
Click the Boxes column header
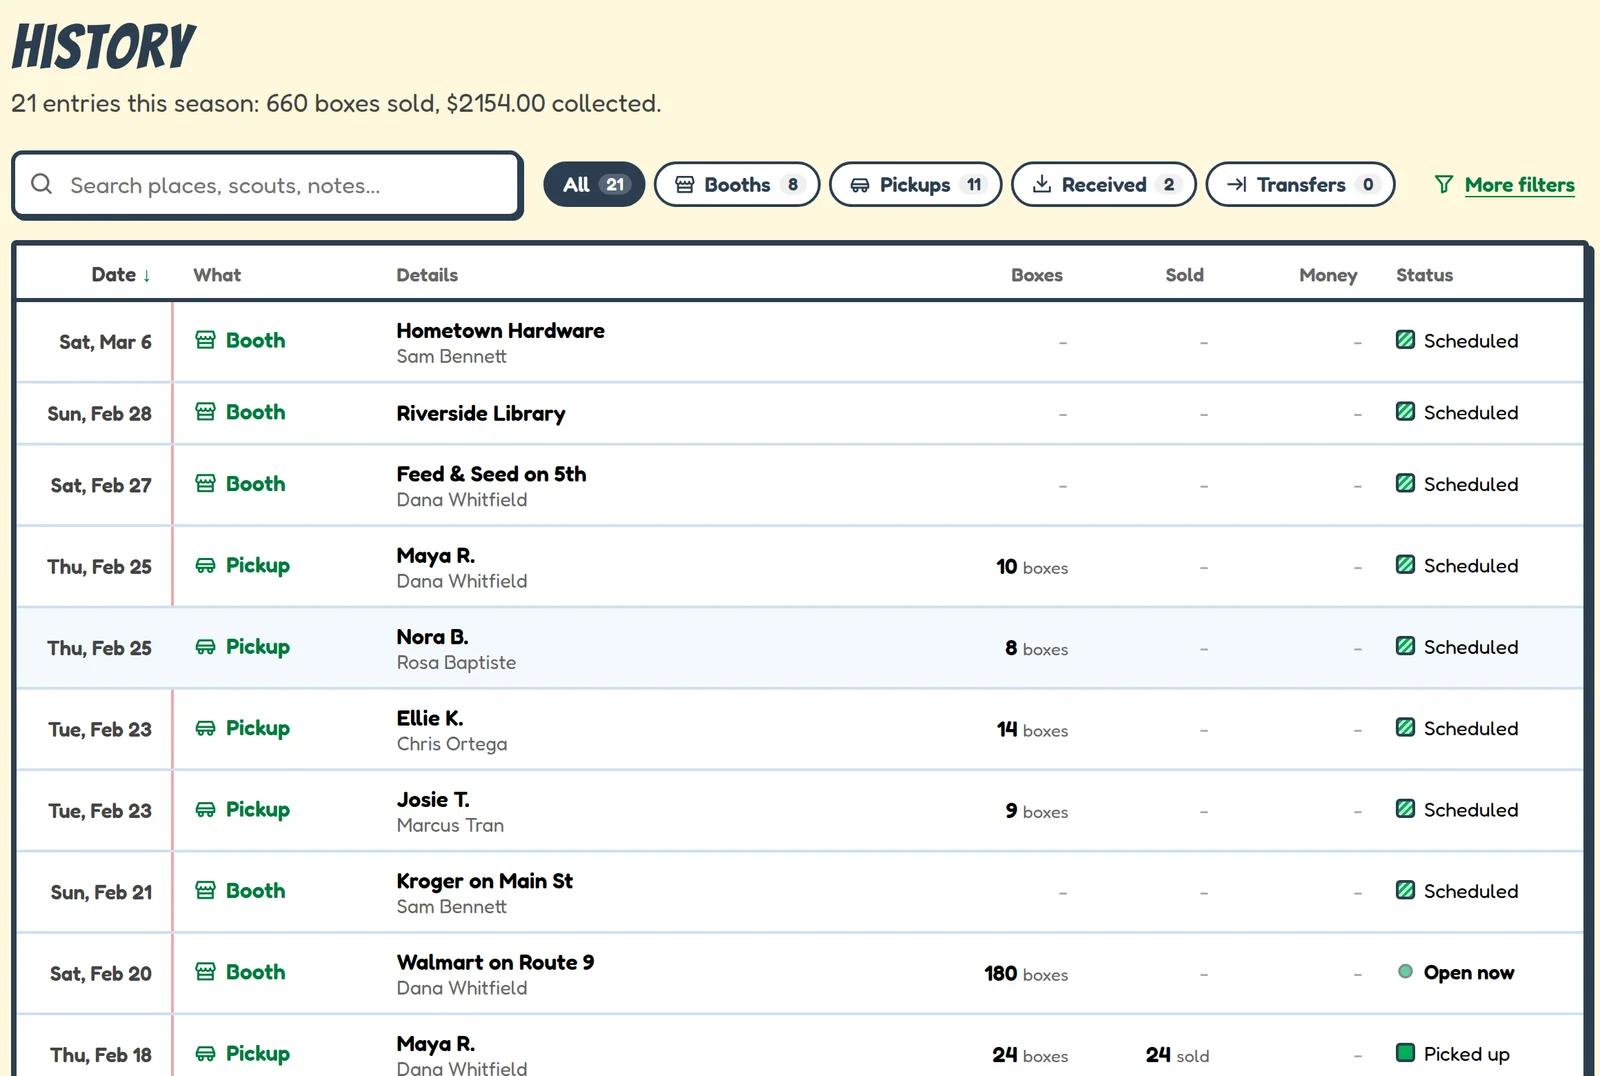point(1036,275)
